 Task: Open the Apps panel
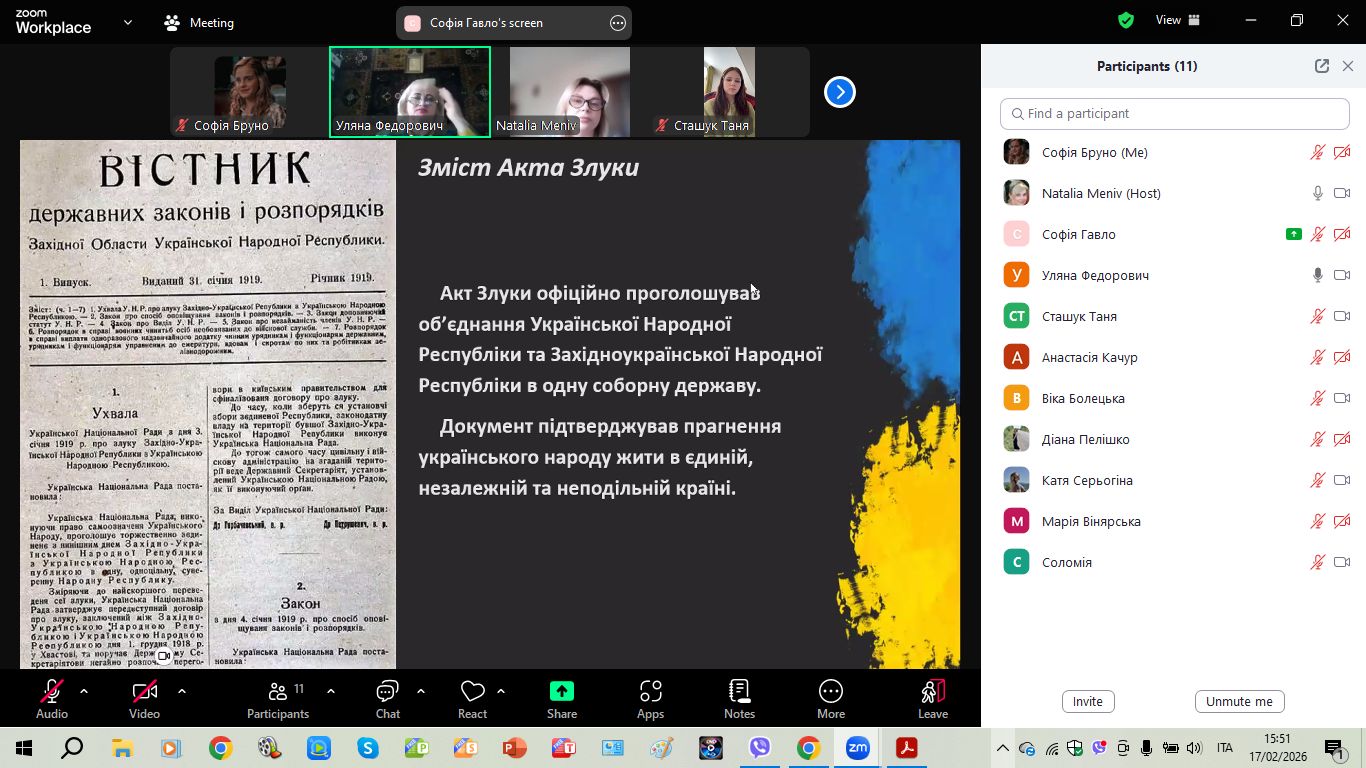pos(650,699)
